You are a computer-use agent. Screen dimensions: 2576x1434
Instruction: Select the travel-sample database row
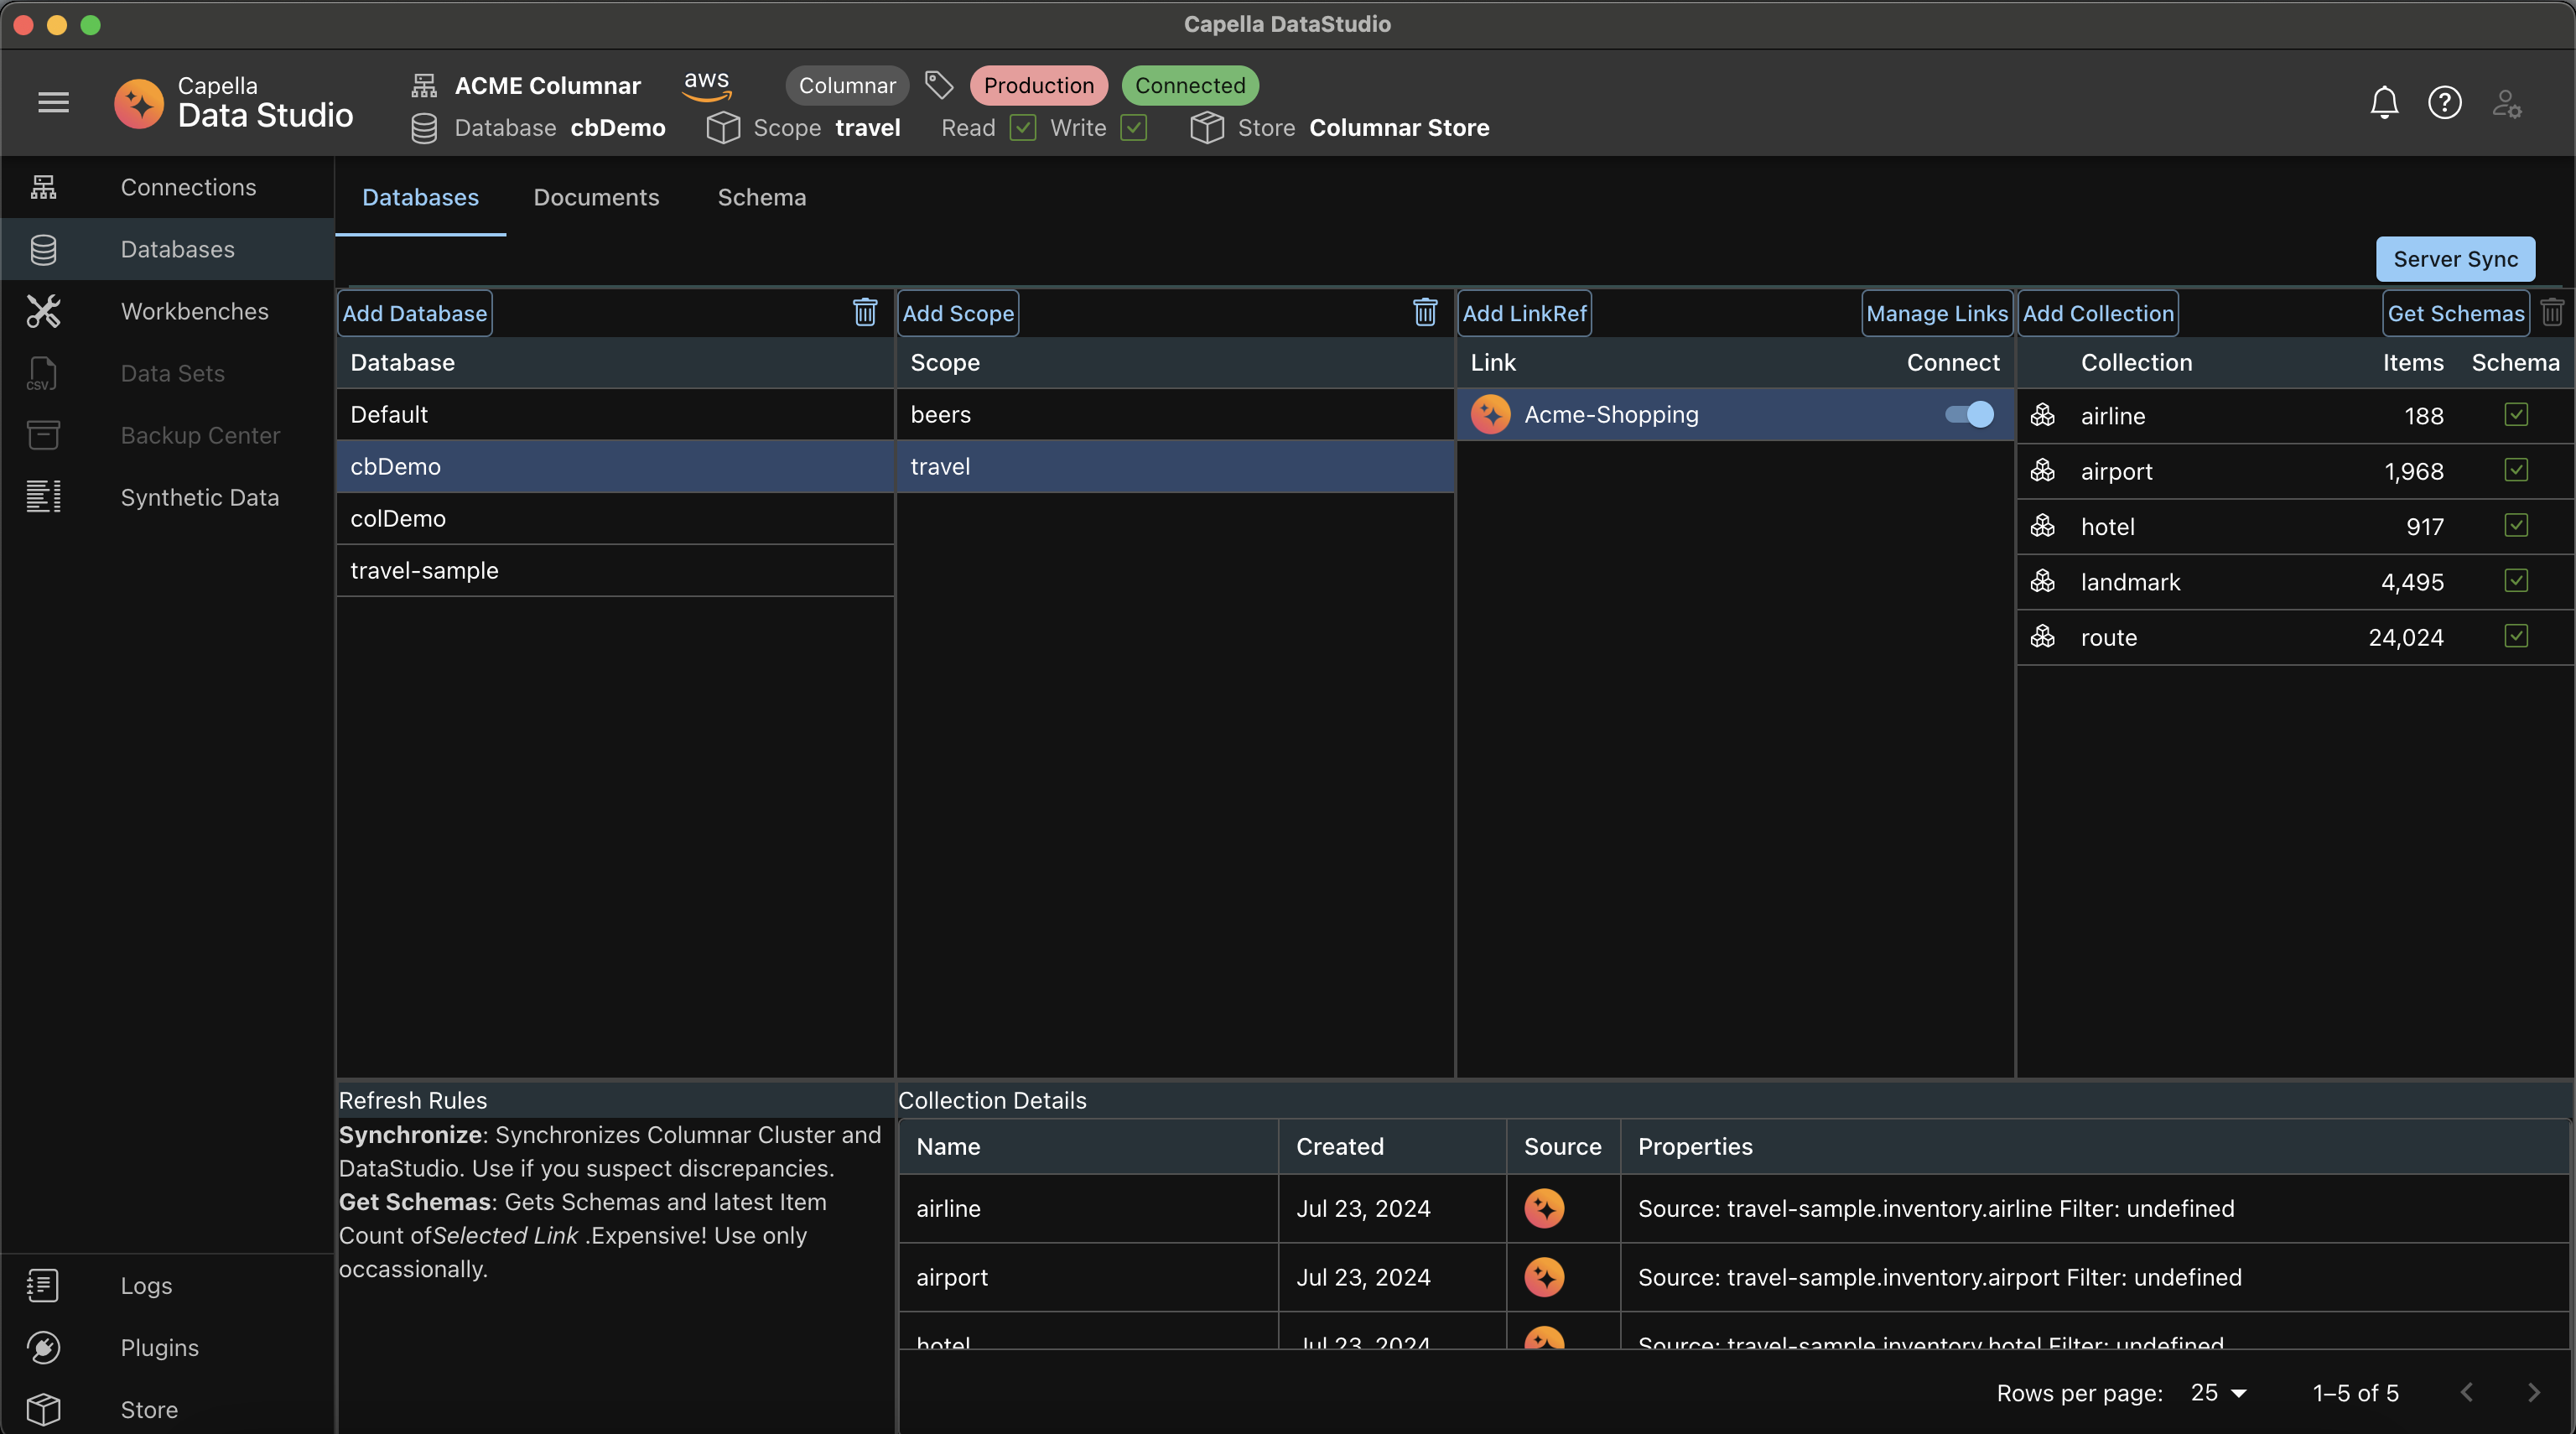click(x=615, y=570)
